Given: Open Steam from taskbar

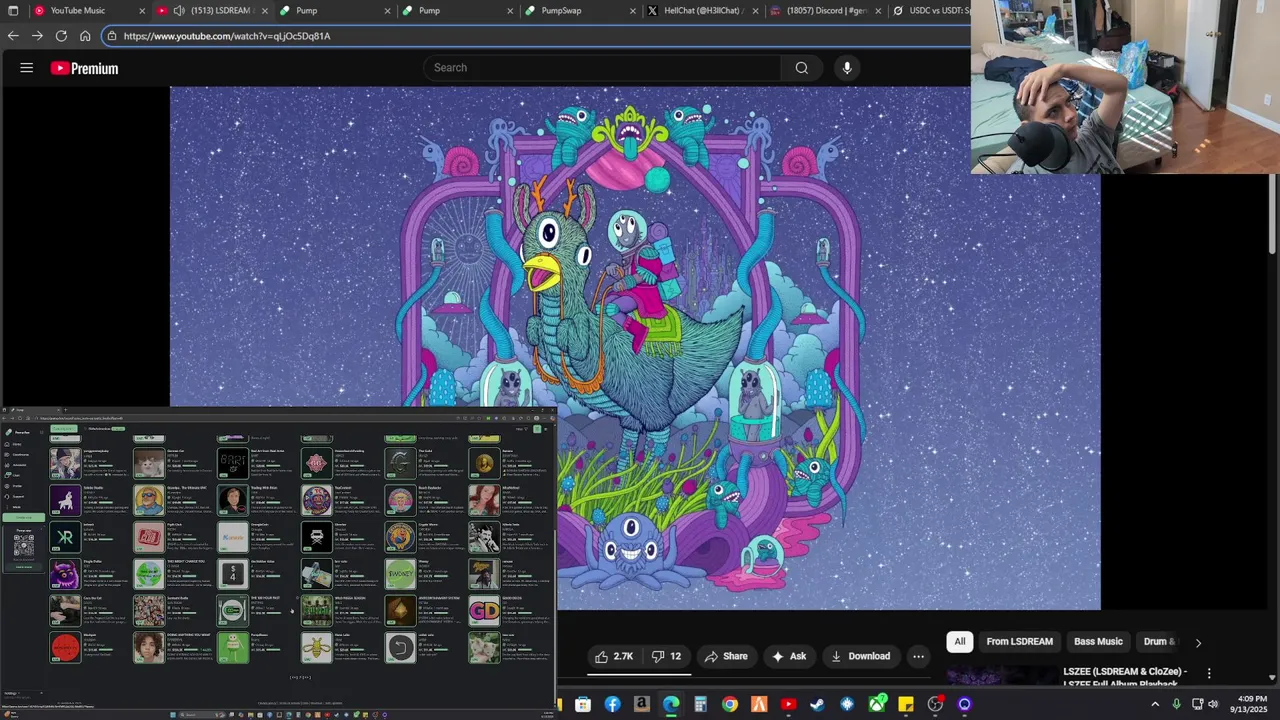Looking at the screenshot, I should point(817,704).
